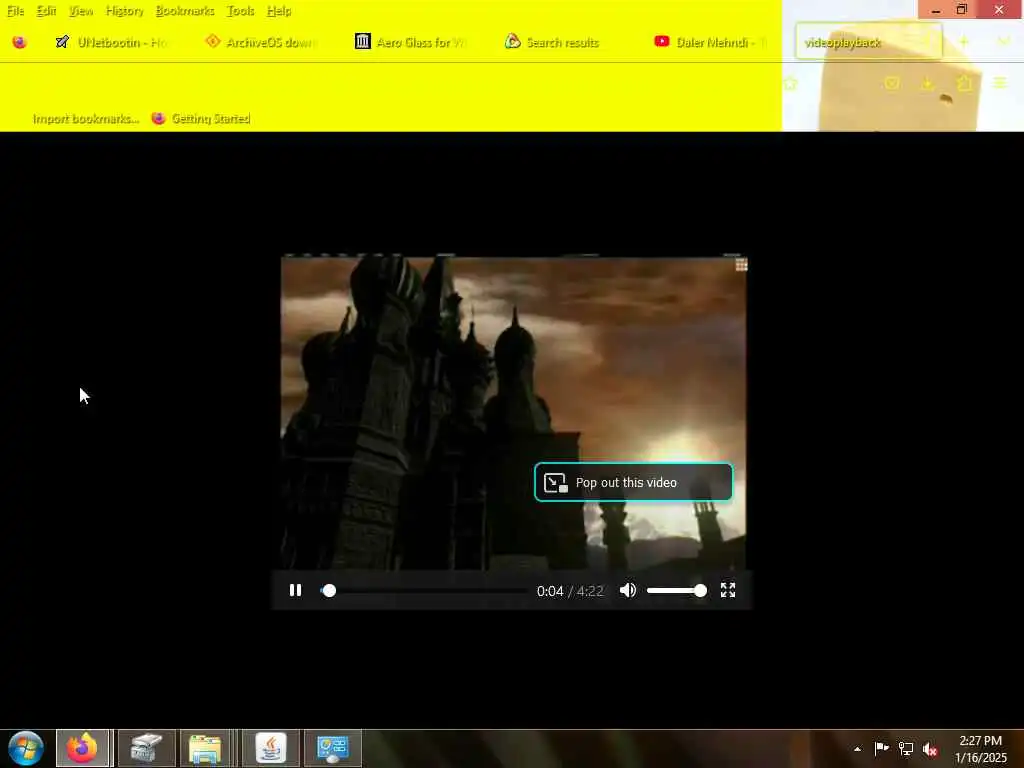Expand the list all tabs chevron
The width and height of the screenshot is (1024, 768).
(1004, 42)
